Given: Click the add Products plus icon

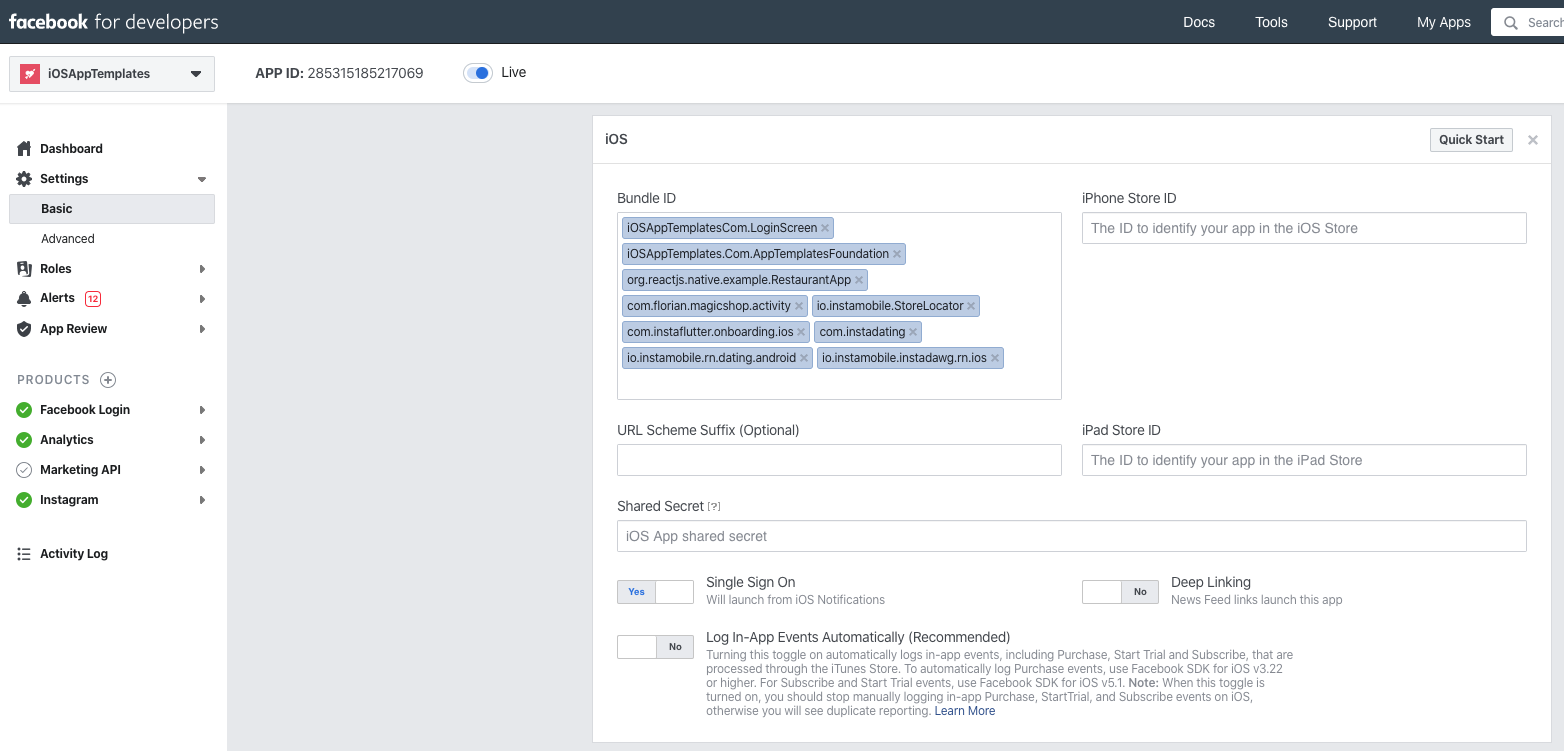Looking at the screenshot, I should click(x=108, y=380).
